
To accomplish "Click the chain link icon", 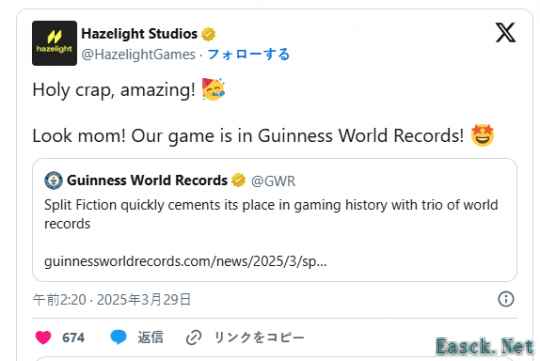I will 194,338.
